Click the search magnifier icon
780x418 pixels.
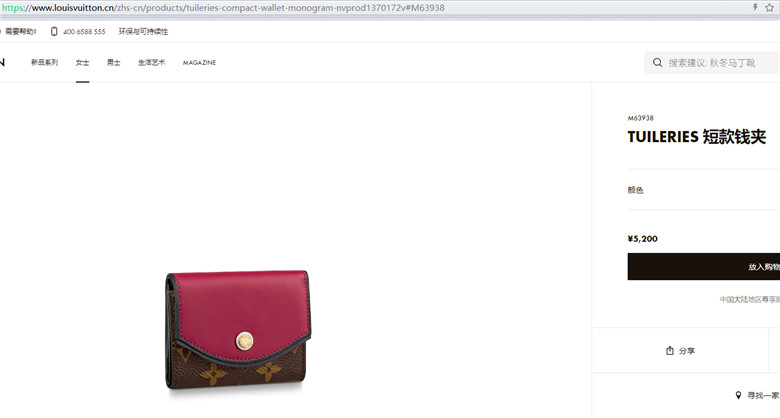pyautogui.click(x=657, y=63)
